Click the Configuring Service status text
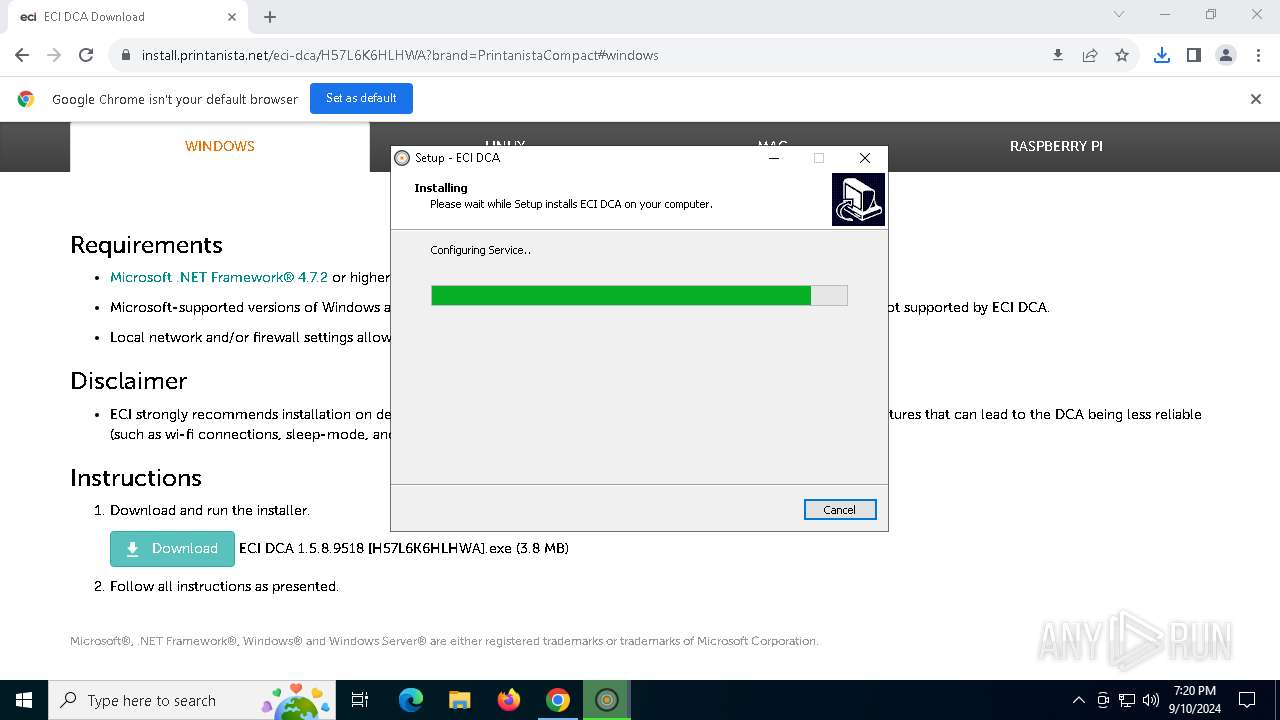Image resolution: width=1280 pixels, height=720 pixels. [x=481, y=250]
